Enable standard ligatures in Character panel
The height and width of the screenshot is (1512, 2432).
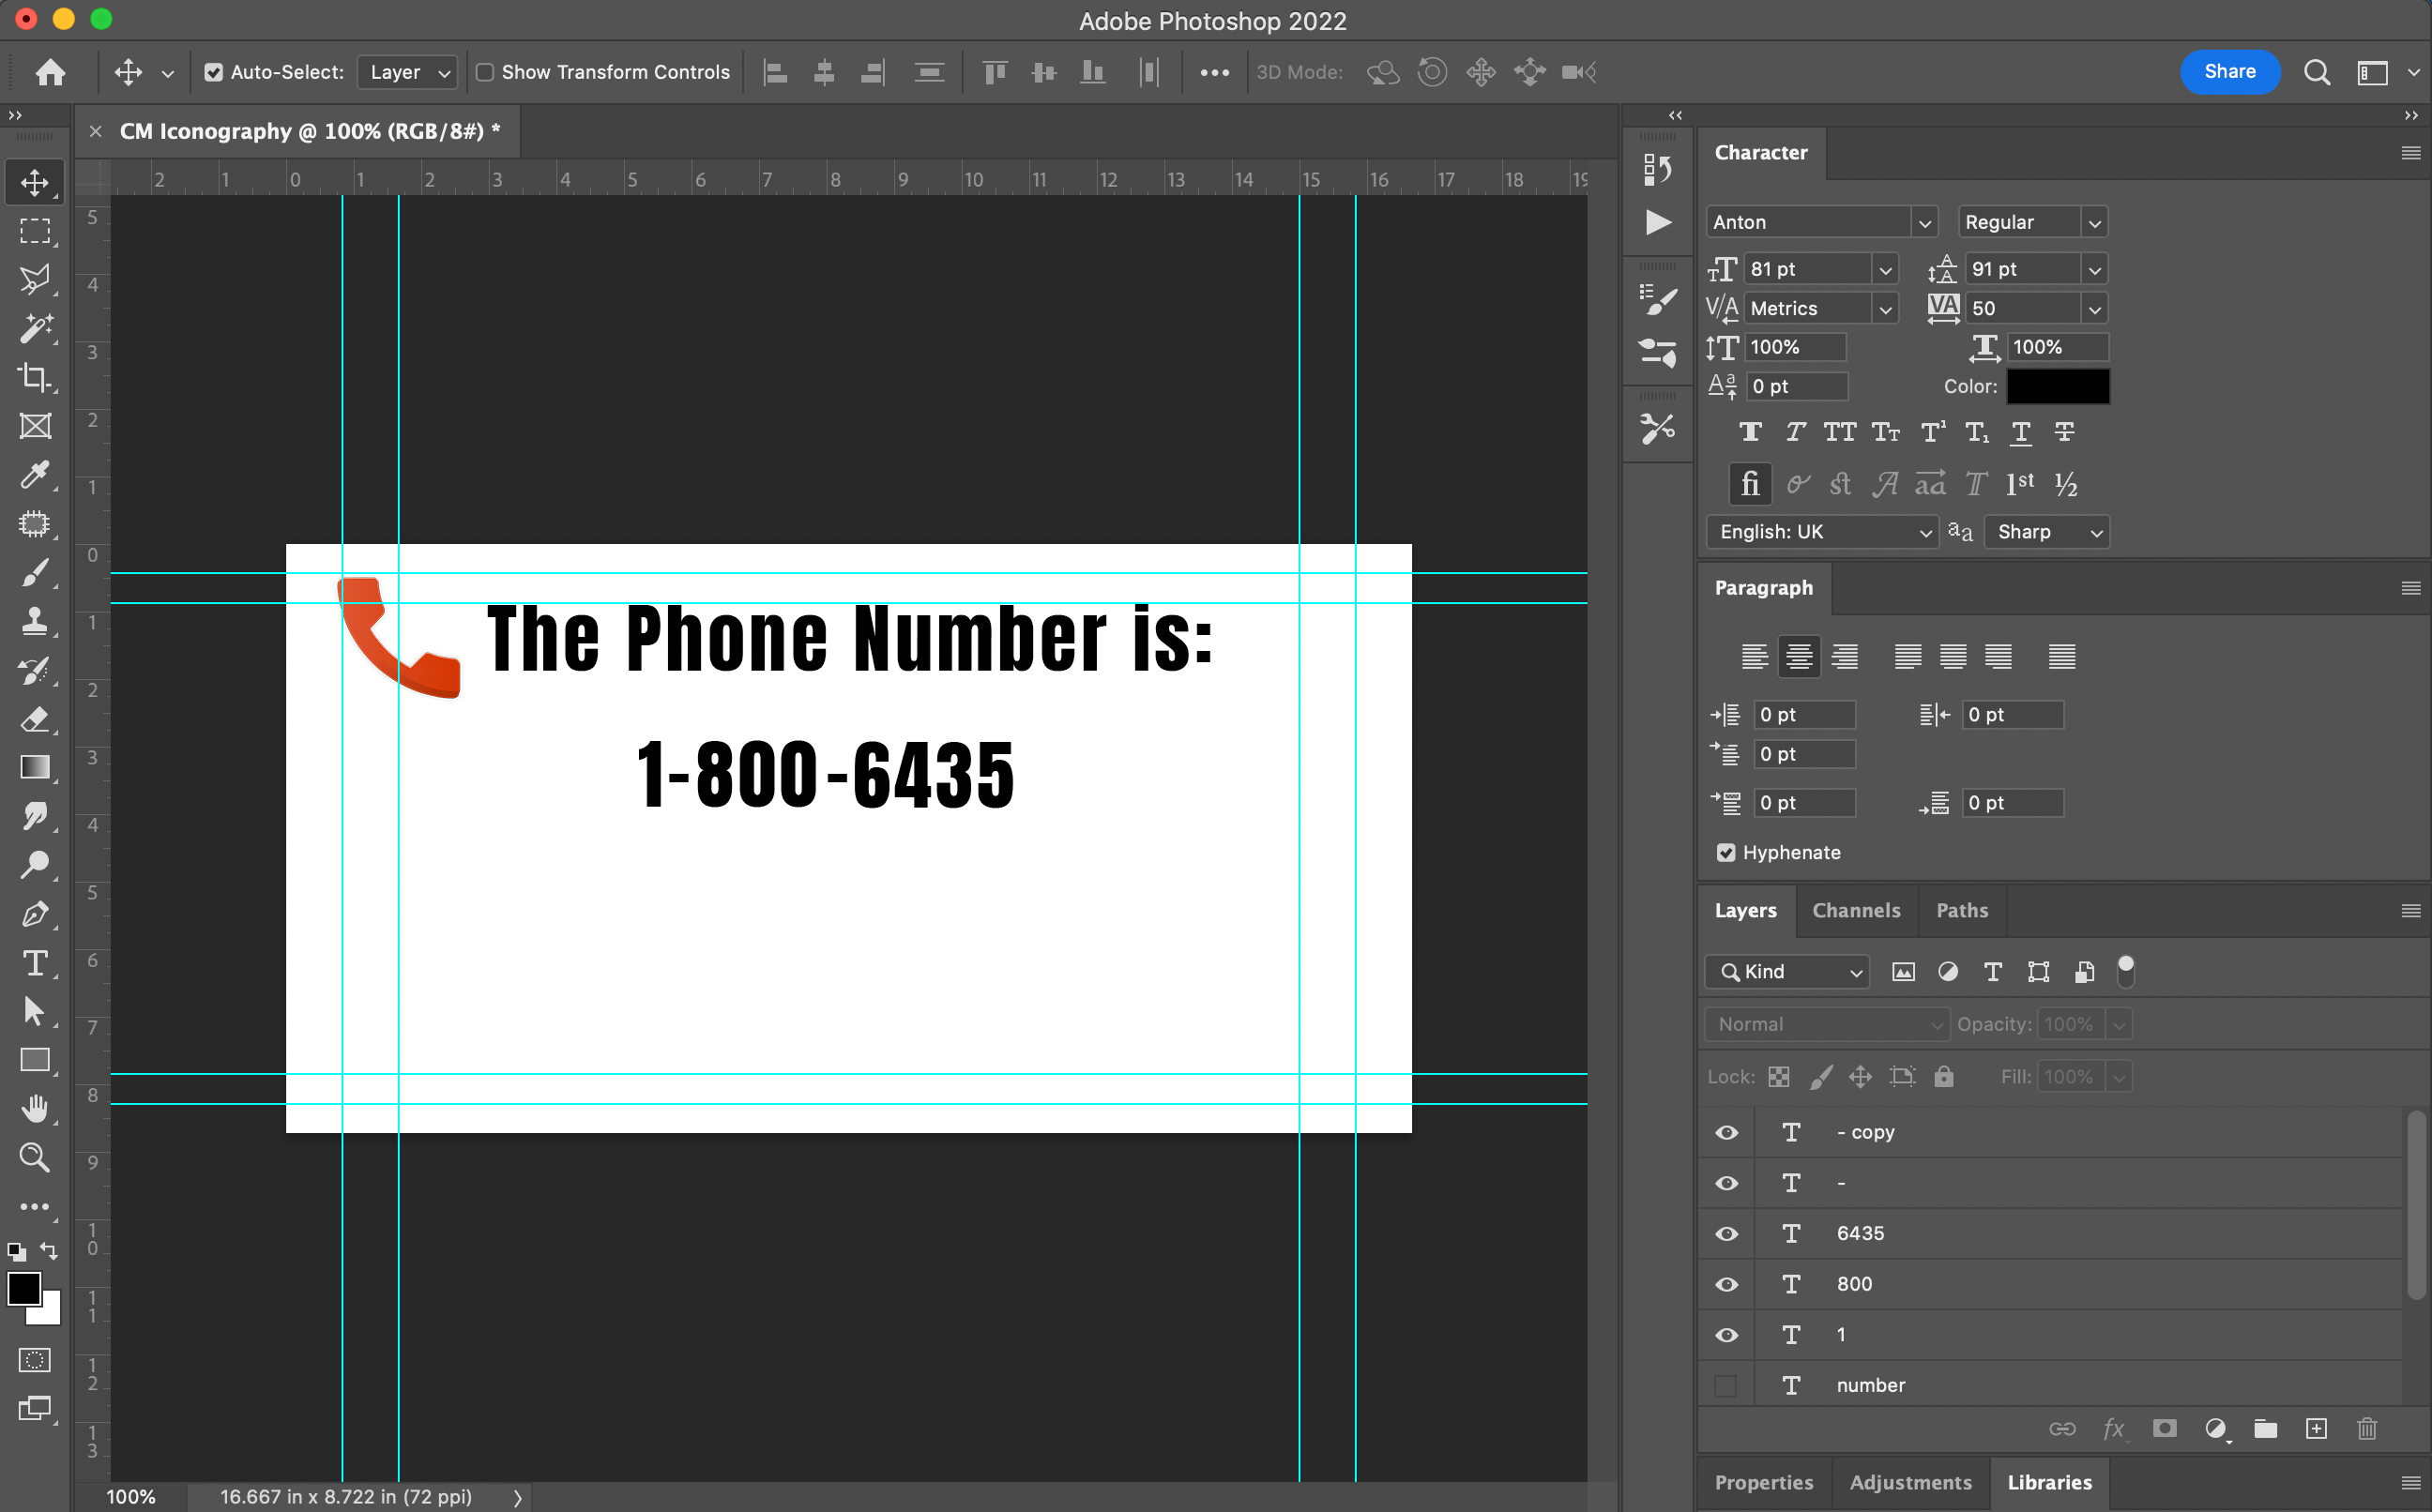(x=1749, y=483)
